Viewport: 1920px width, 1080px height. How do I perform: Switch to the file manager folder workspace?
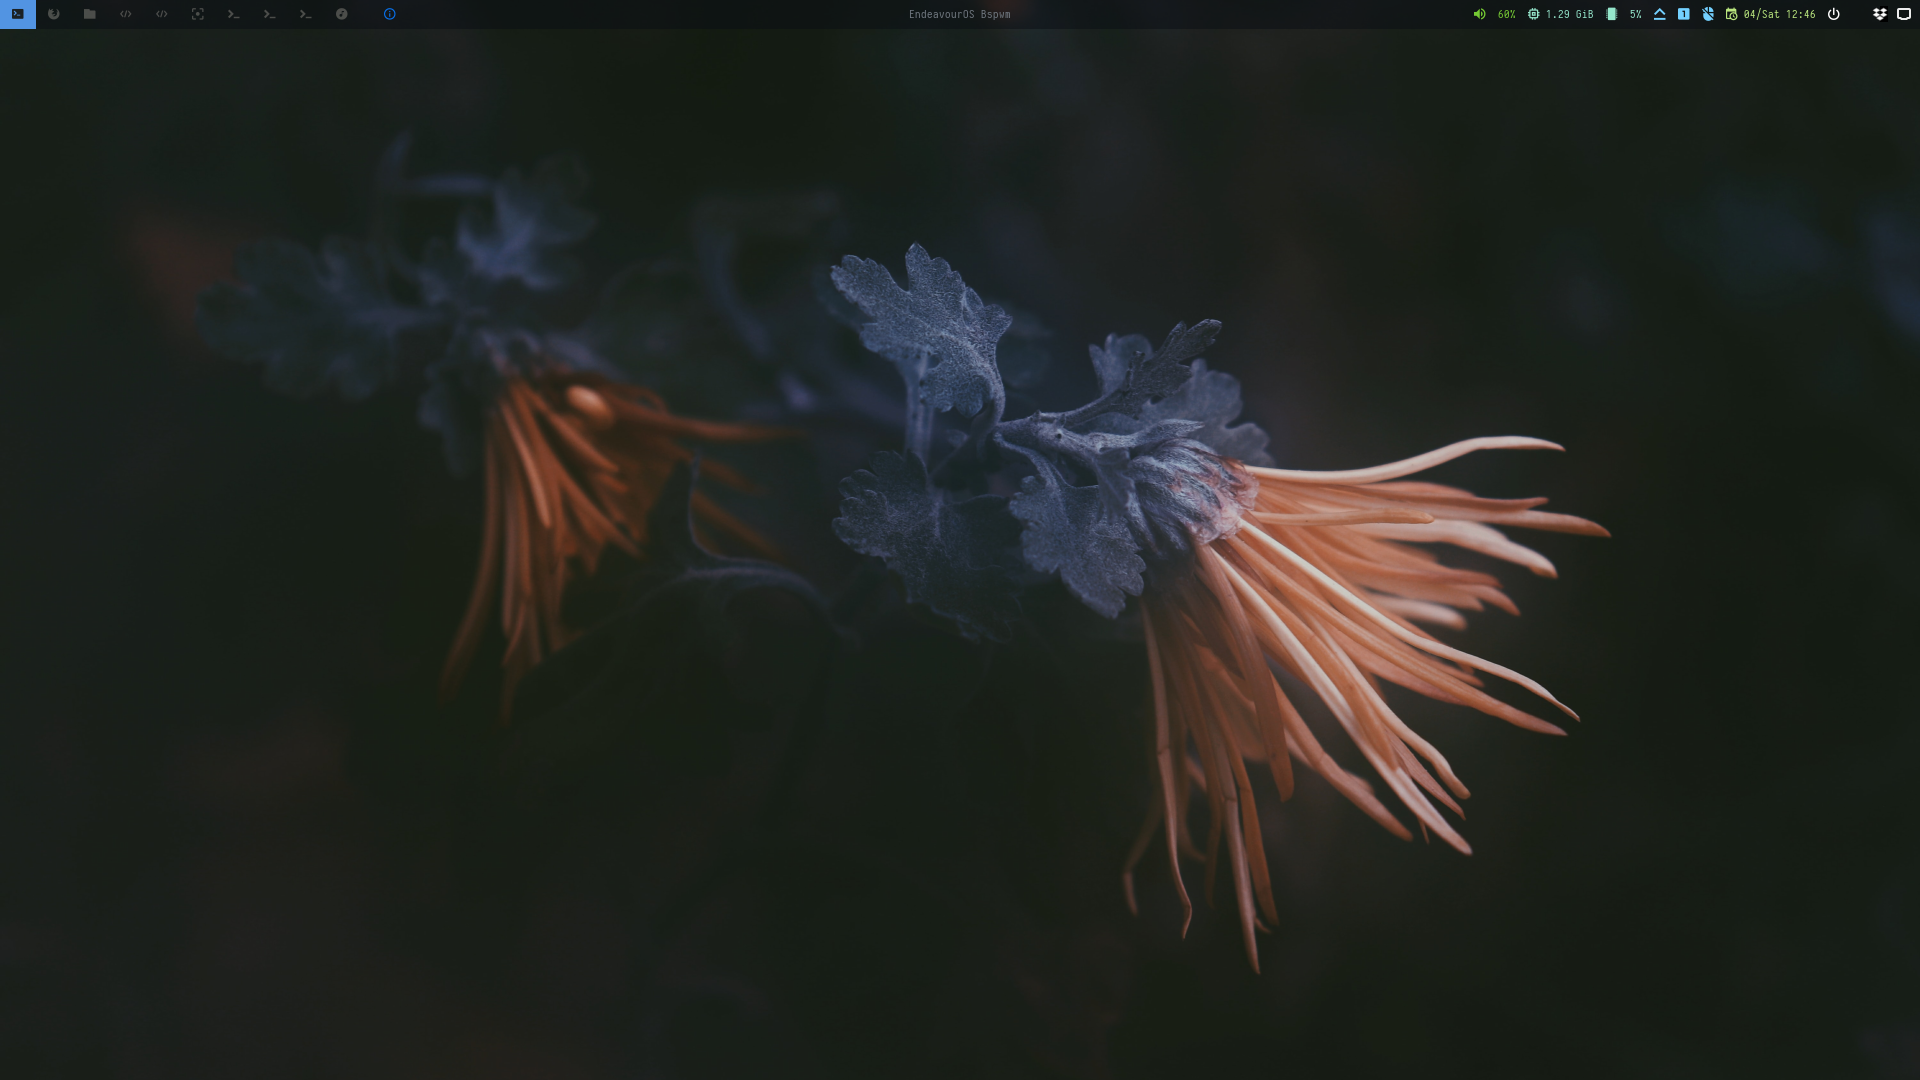coord(90,14)
